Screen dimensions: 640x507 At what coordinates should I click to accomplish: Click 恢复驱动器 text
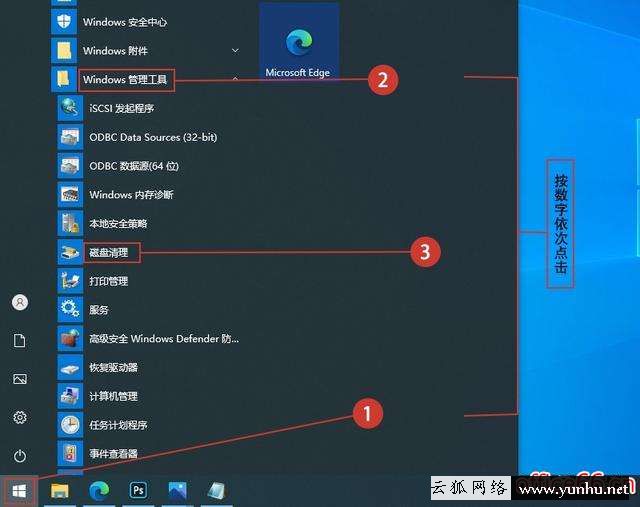point(113,367)
